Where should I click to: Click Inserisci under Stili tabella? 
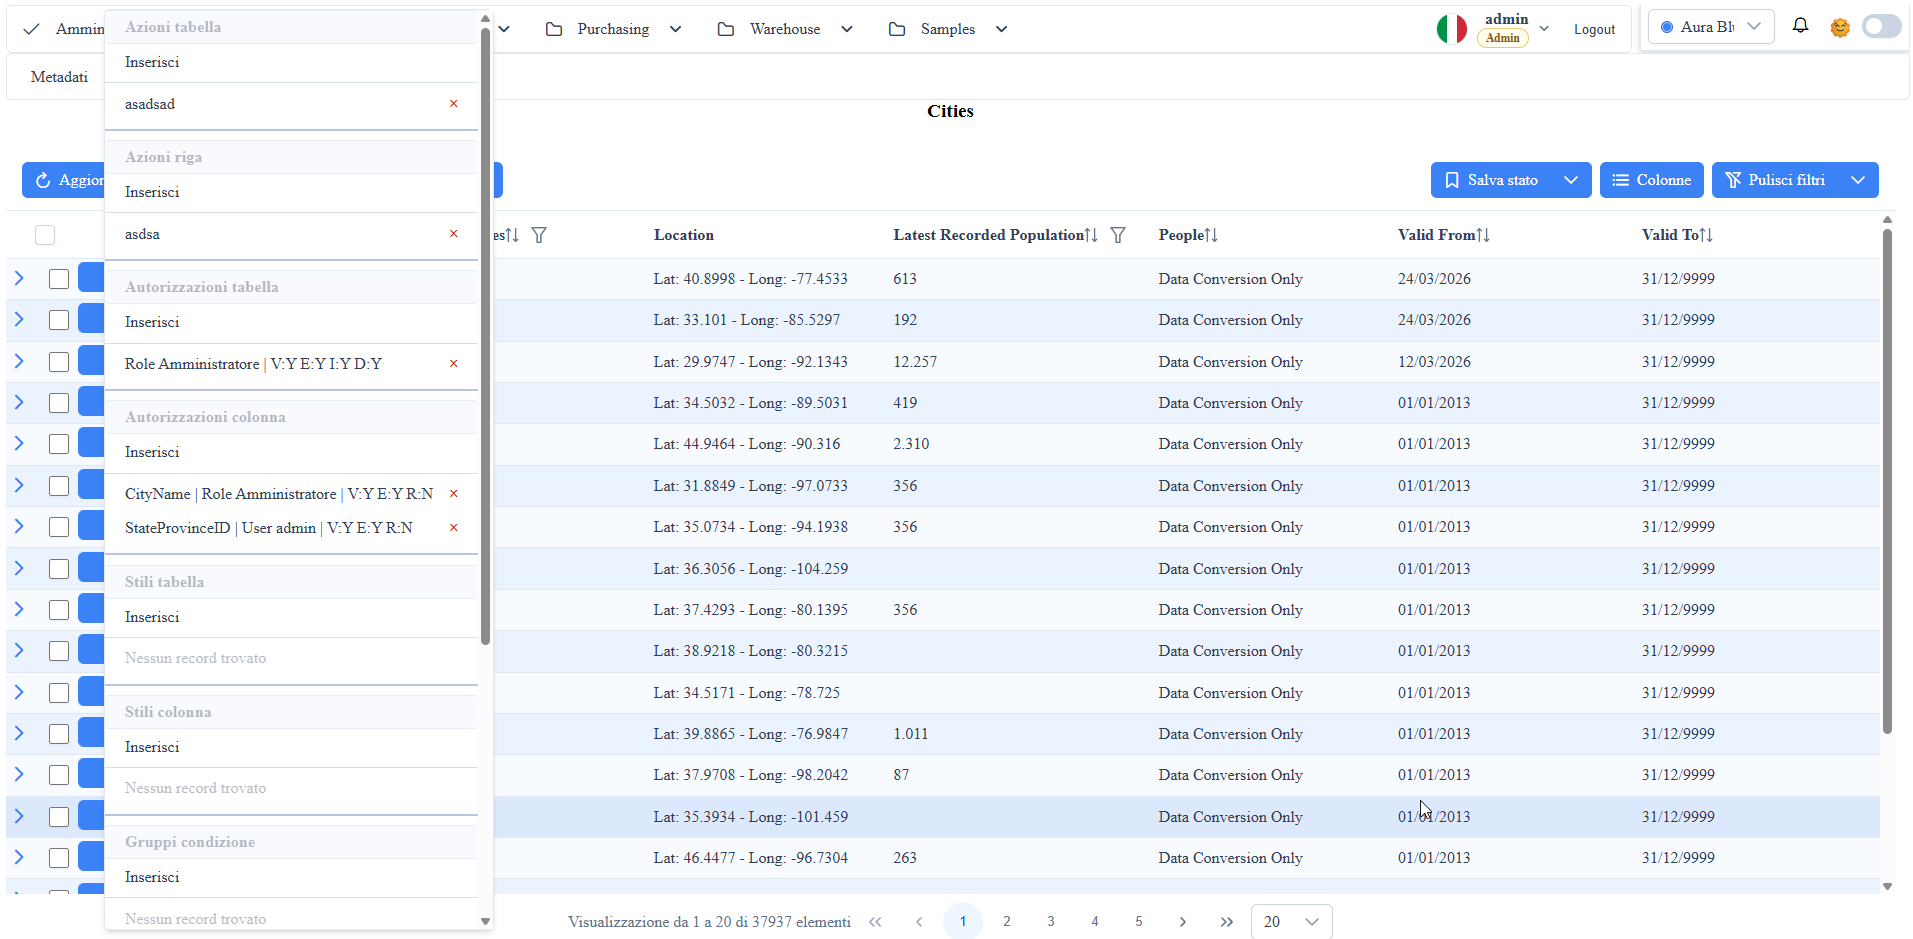pyautogui.click(x=152, y=617)
